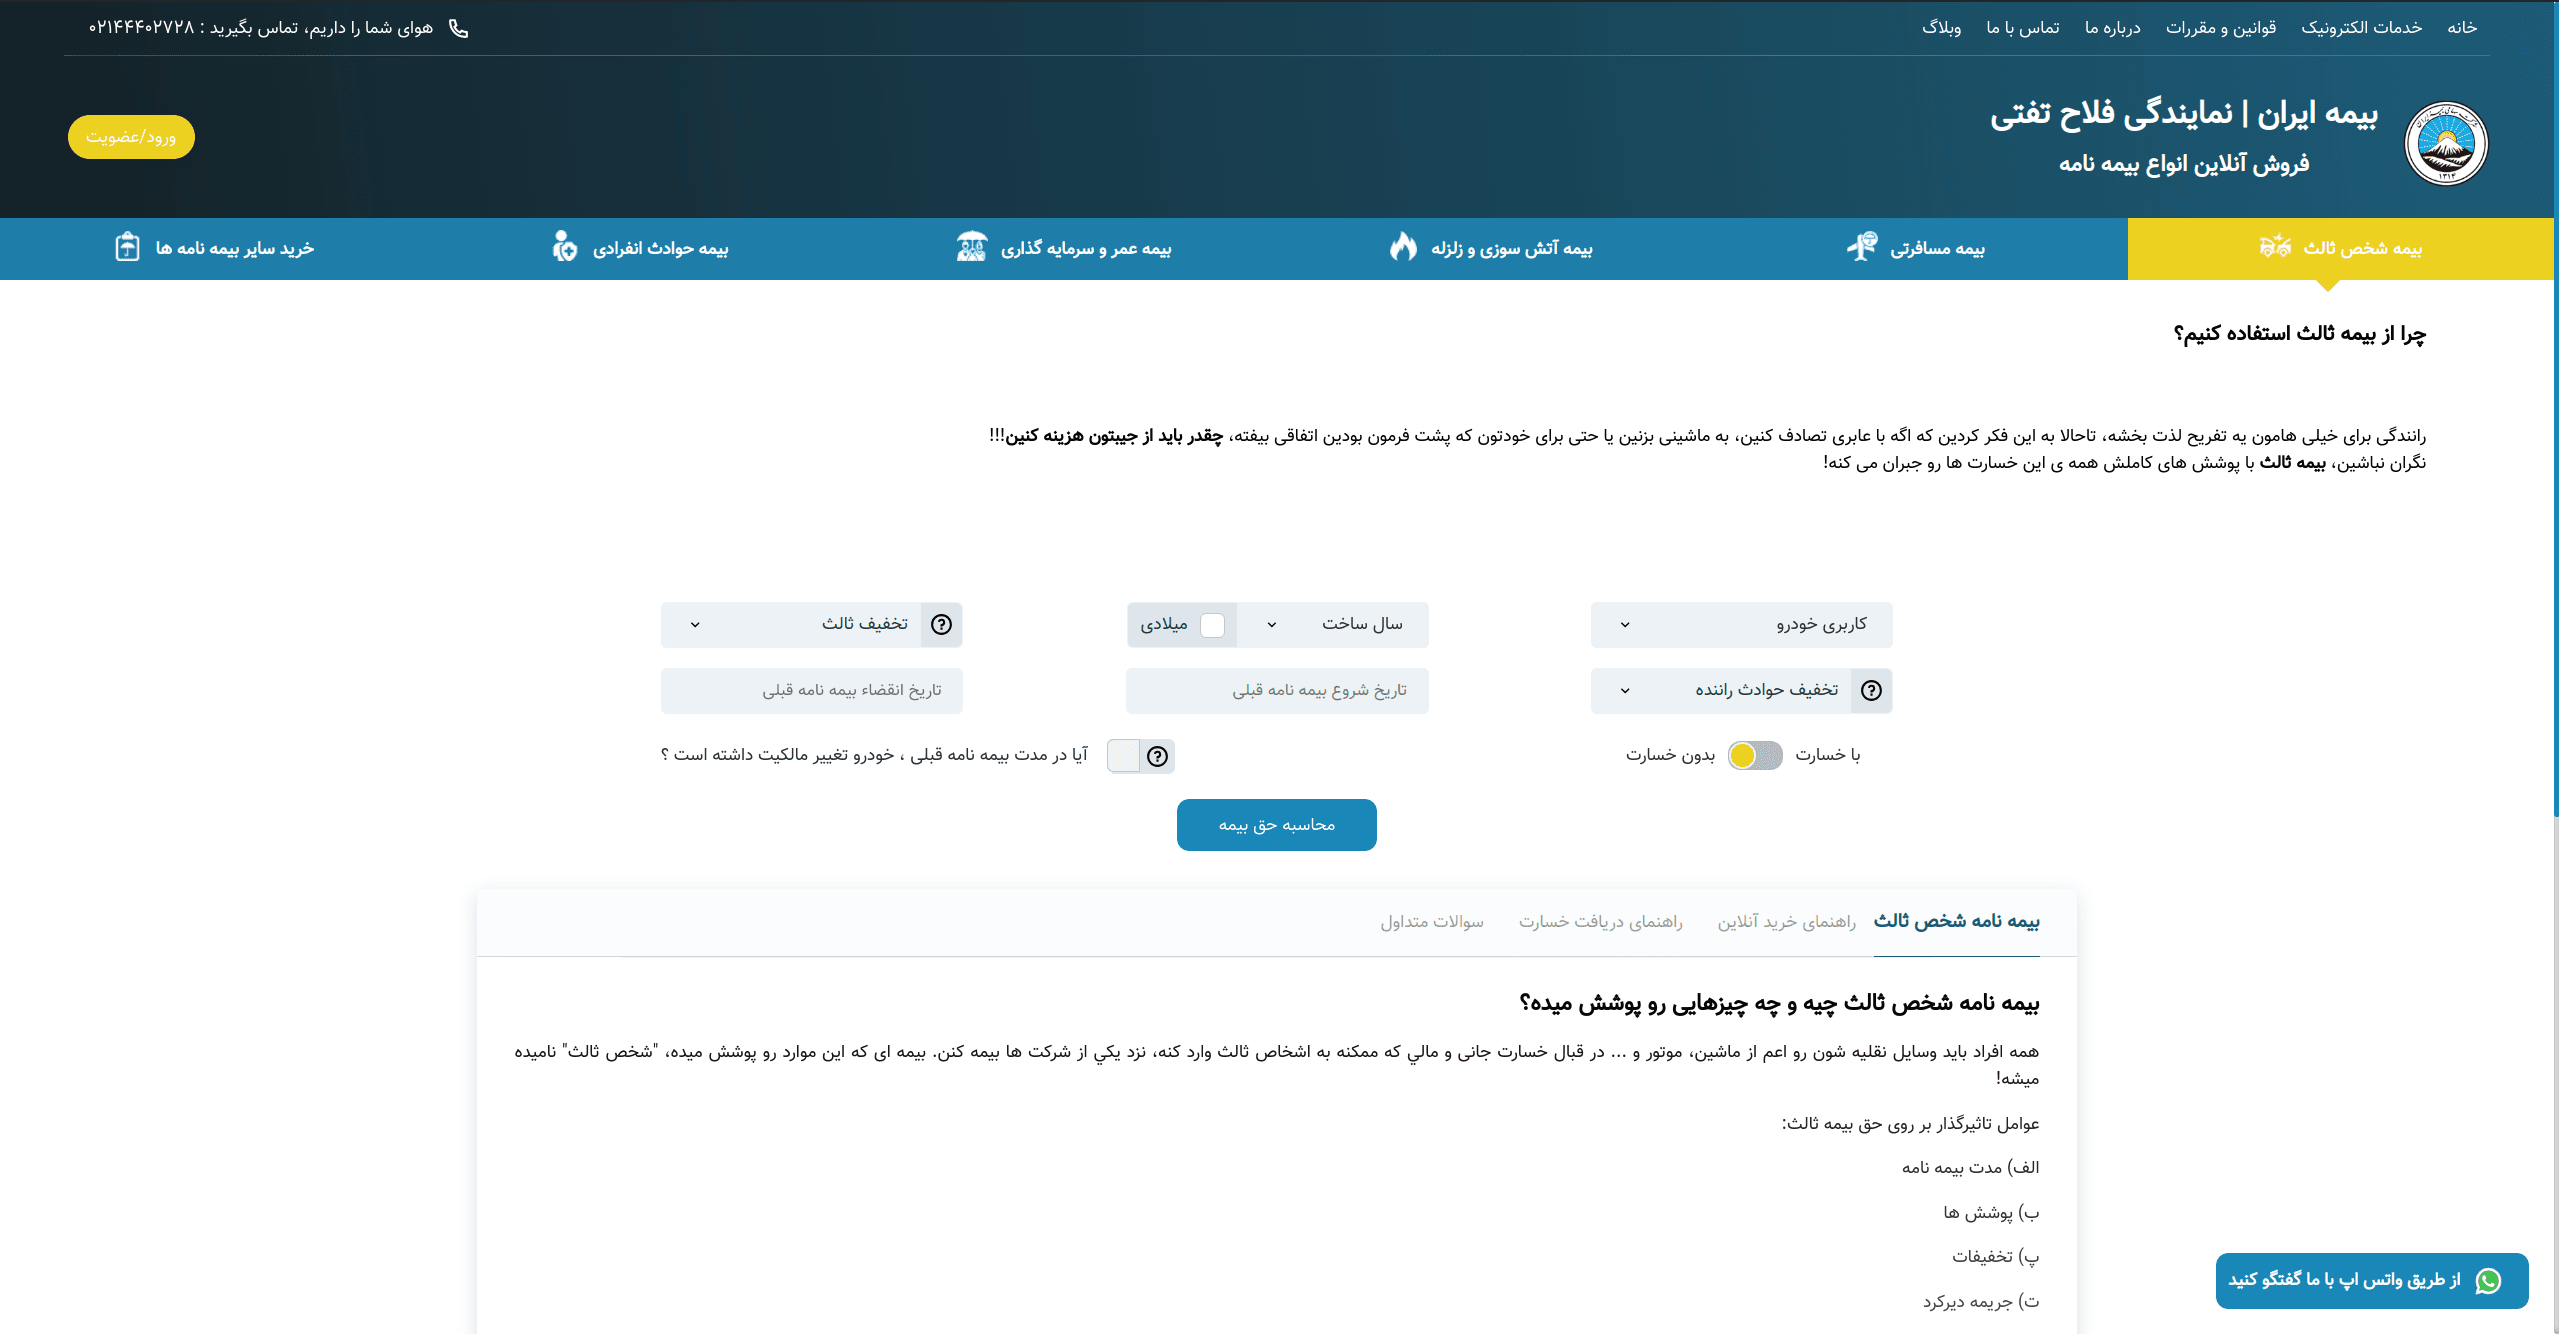Screen dimensions: 2559x1334
Task: Open the تخفیف حوادث راننده dropdown
Action: [1721, 691]
